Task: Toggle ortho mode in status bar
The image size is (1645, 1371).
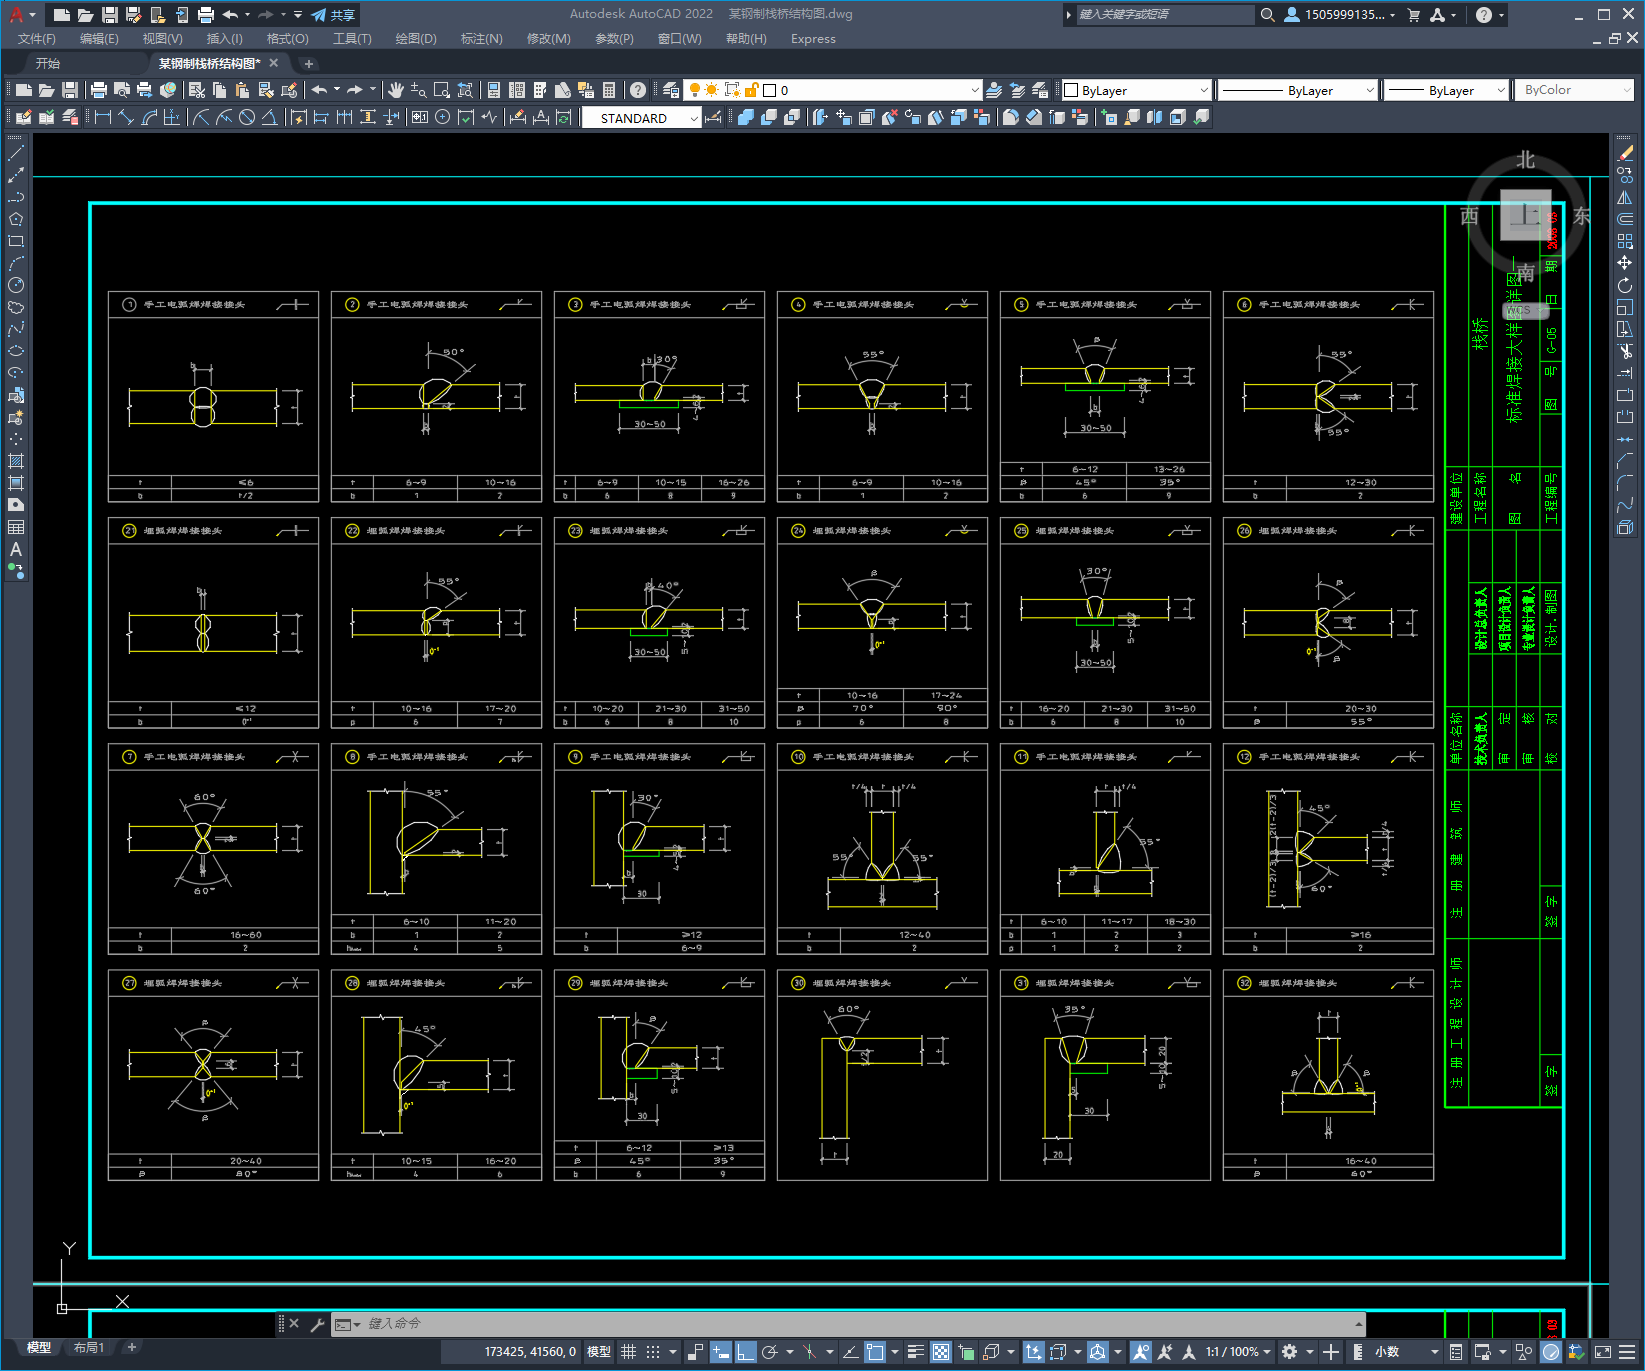Action: [746, 1352]
